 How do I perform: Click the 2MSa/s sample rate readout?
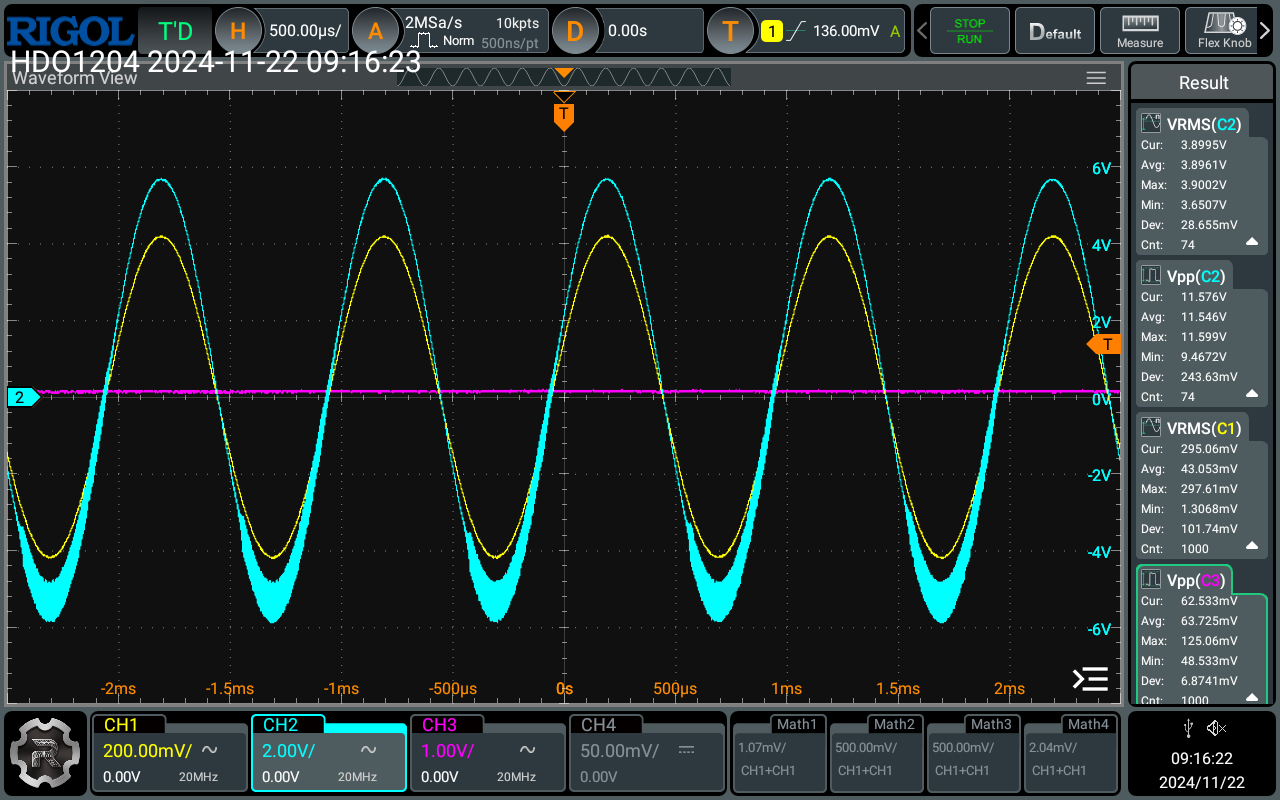pos(433,22)
